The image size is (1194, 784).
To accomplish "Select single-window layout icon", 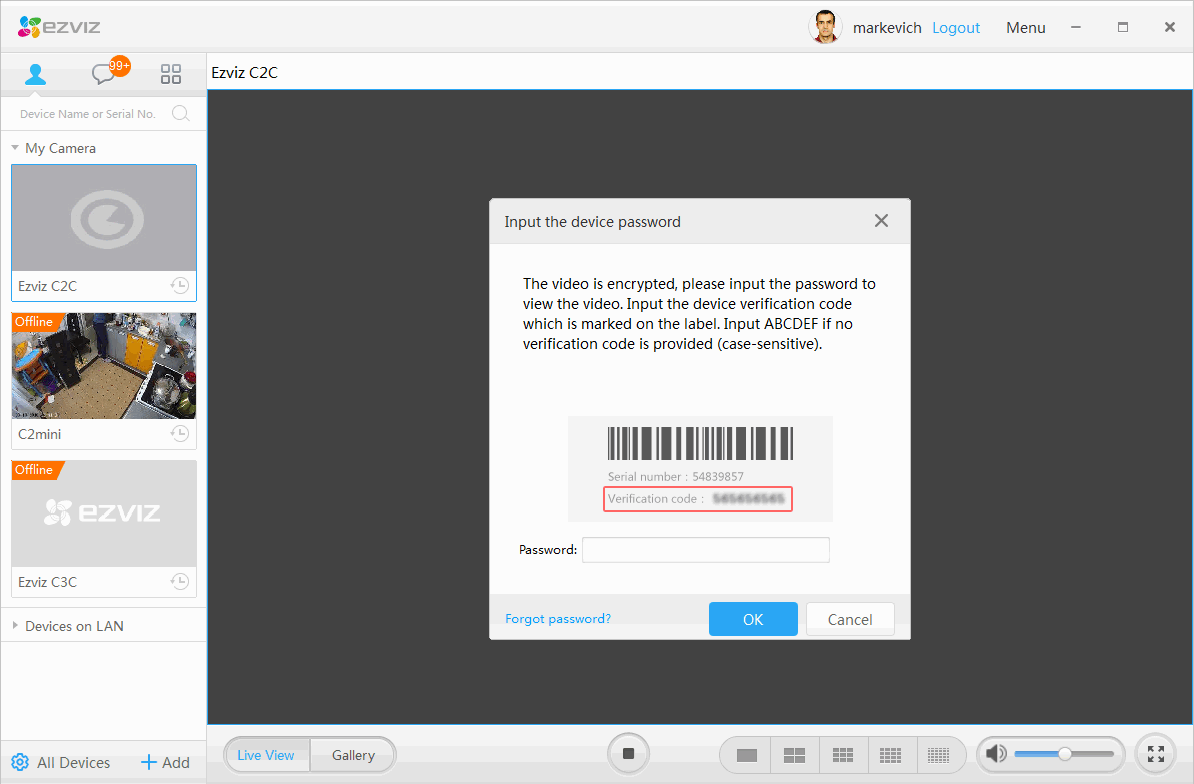I will click(746, 755).
